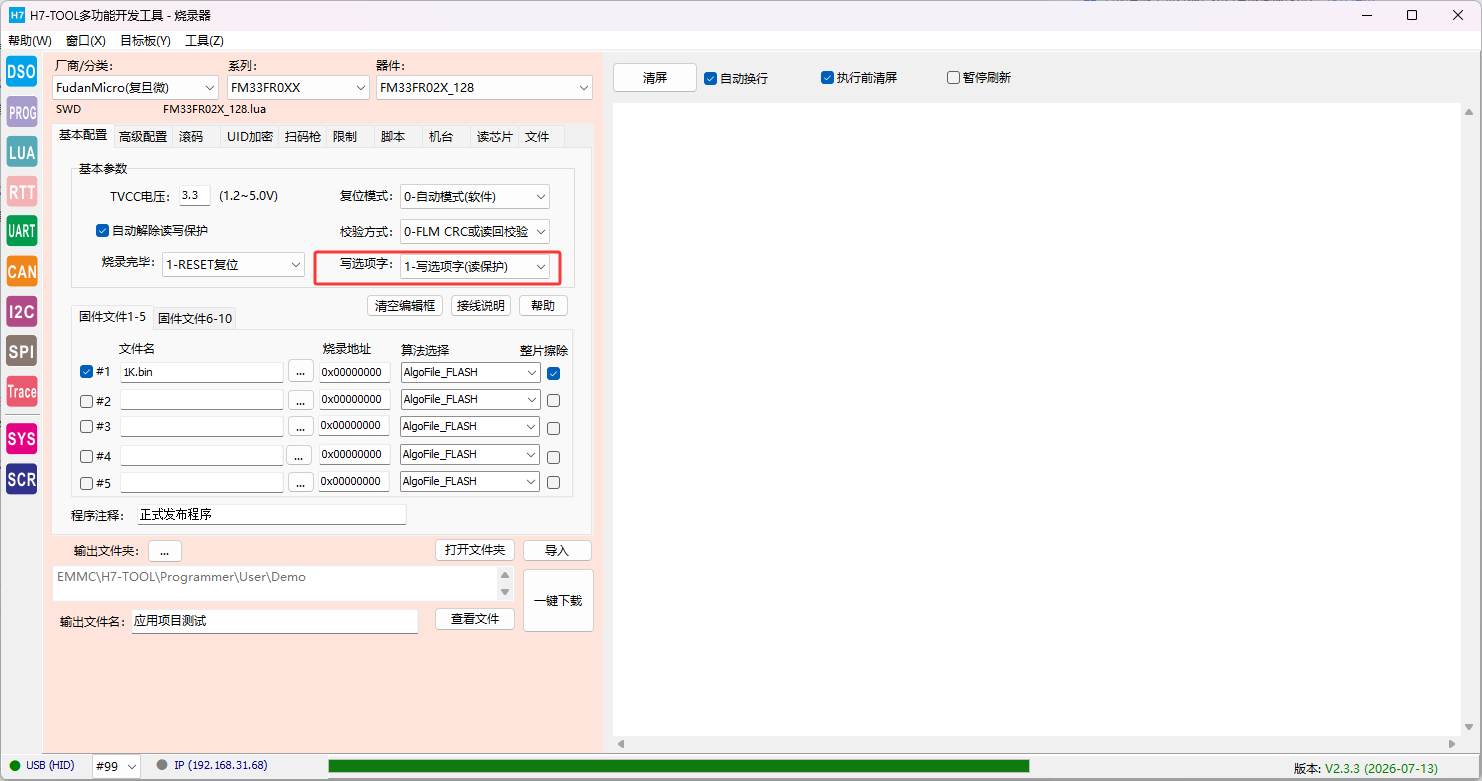1482x781 pixels.
Task: Click the 一键下载 button
Action: pyautogui.click(x=558, y=601)
